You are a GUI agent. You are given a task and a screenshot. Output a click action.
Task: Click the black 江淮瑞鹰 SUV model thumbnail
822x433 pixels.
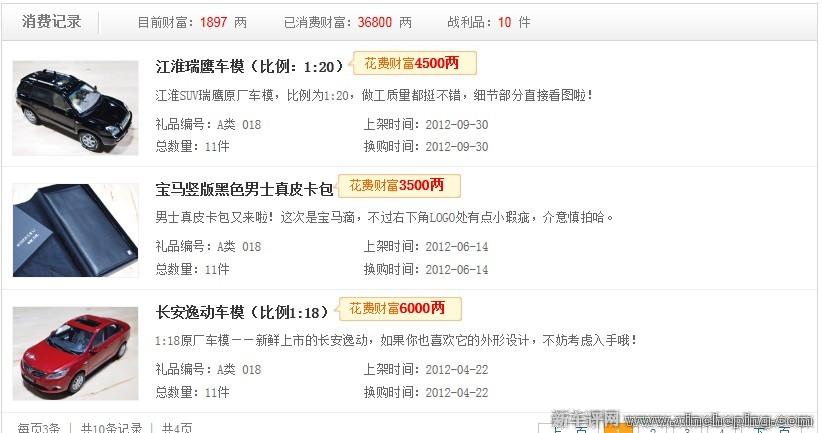click(75, 108)
